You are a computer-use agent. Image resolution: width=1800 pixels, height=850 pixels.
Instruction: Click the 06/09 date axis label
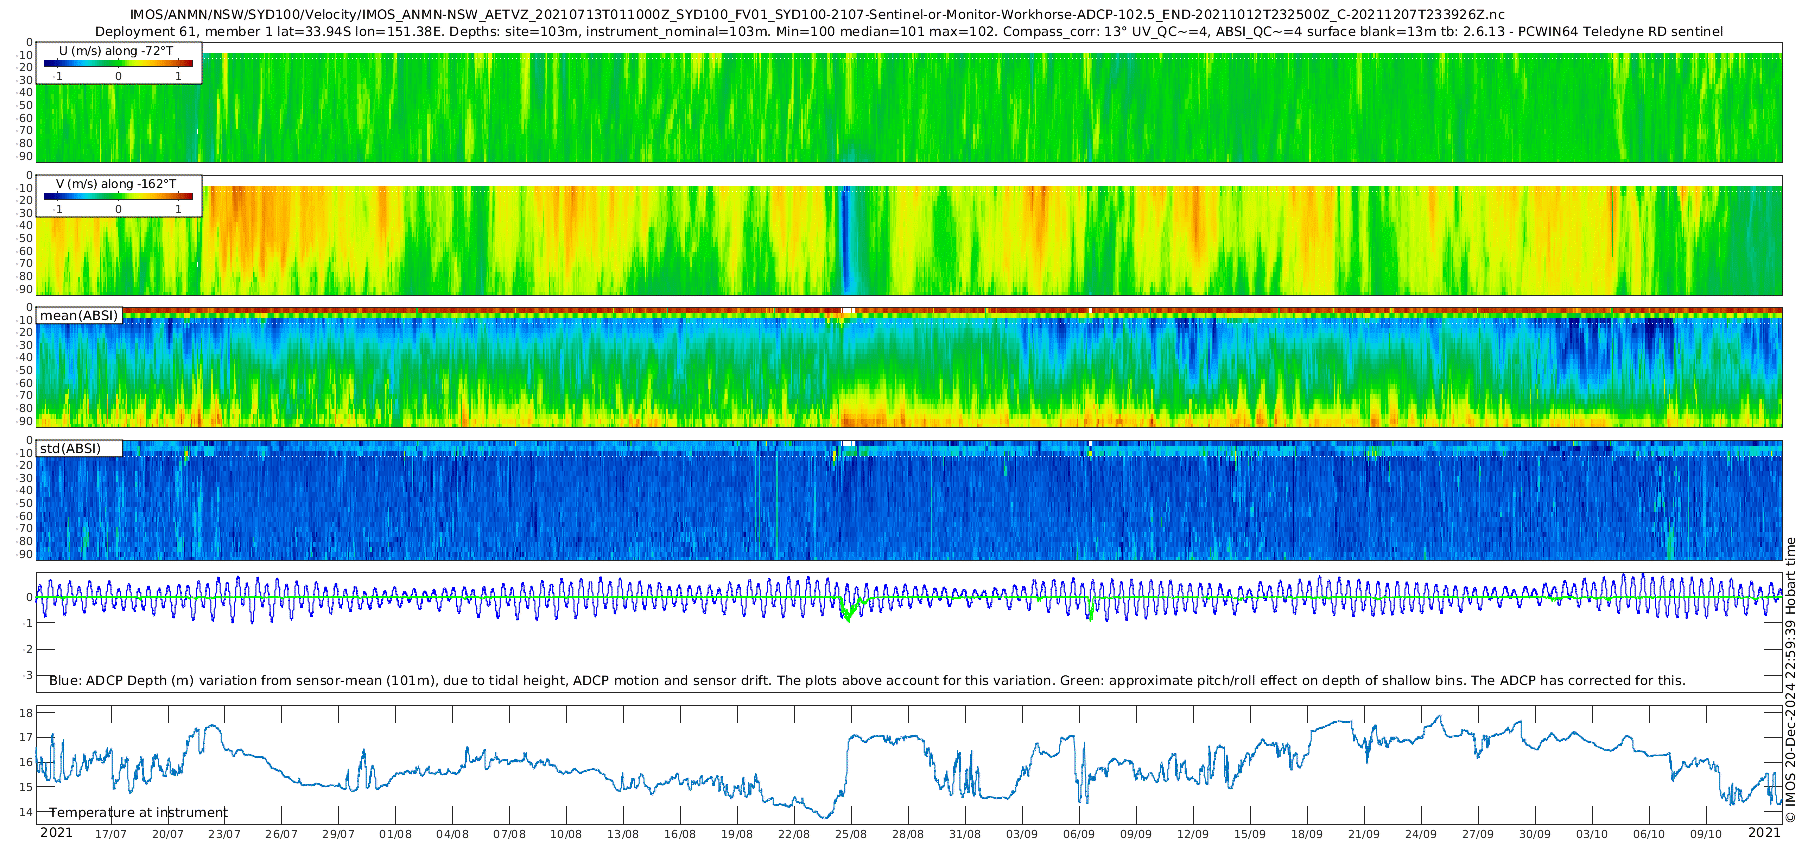point(1078,834)
